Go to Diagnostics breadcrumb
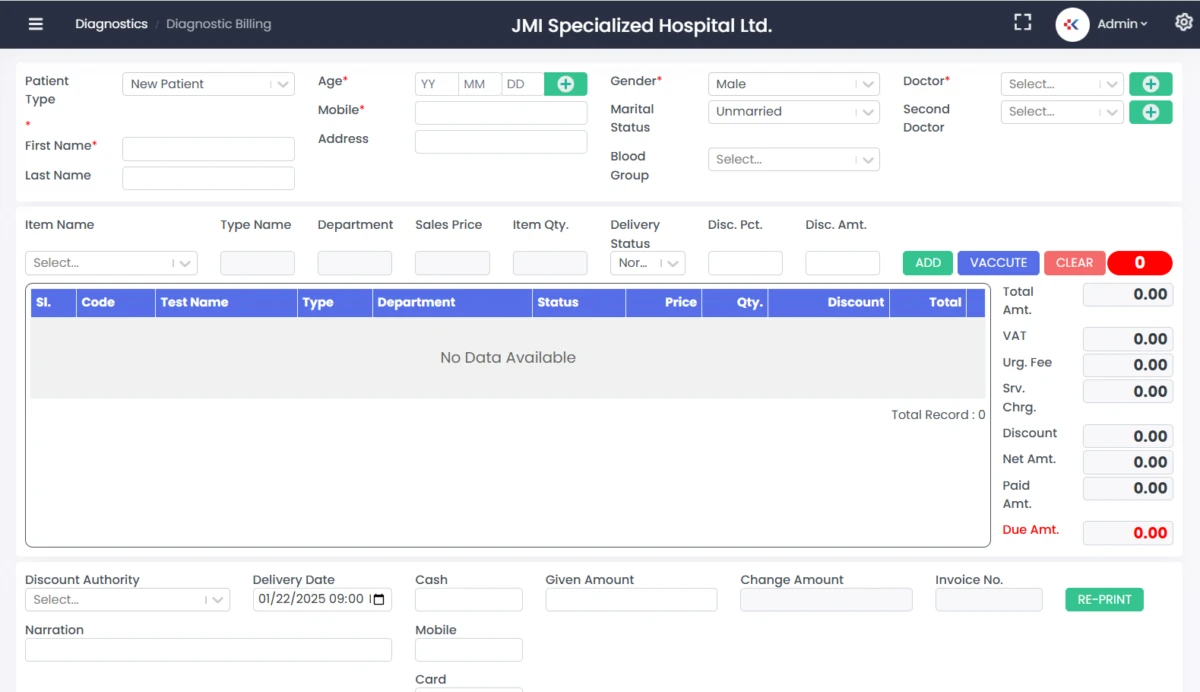 pos(111,24)
